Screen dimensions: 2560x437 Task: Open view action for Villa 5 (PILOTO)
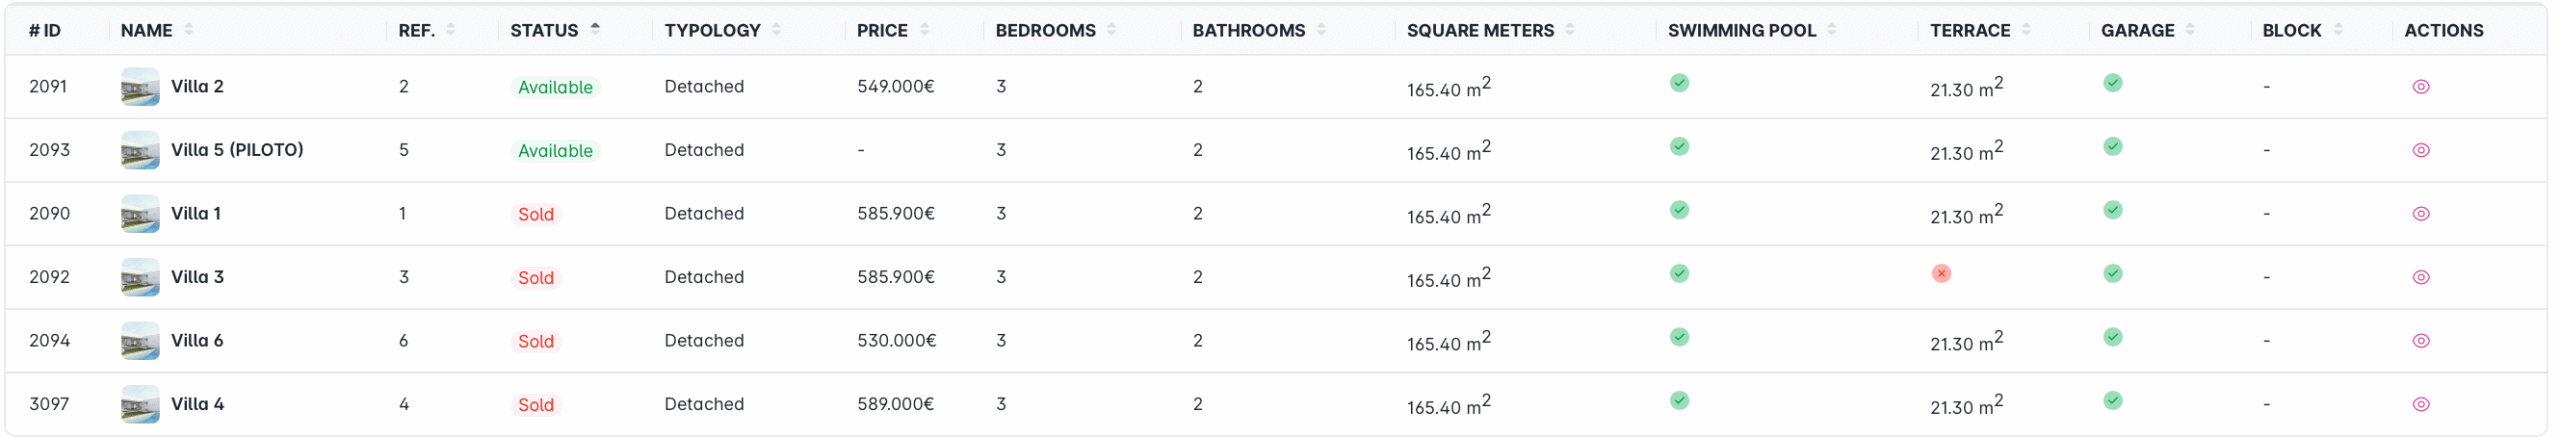point(2420,150)
